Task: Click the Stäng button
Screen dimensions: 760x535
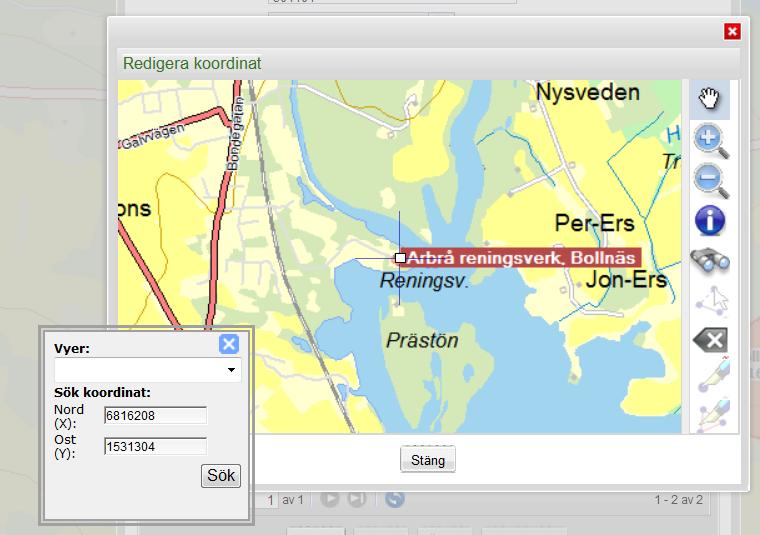Action: pos(428,459)
